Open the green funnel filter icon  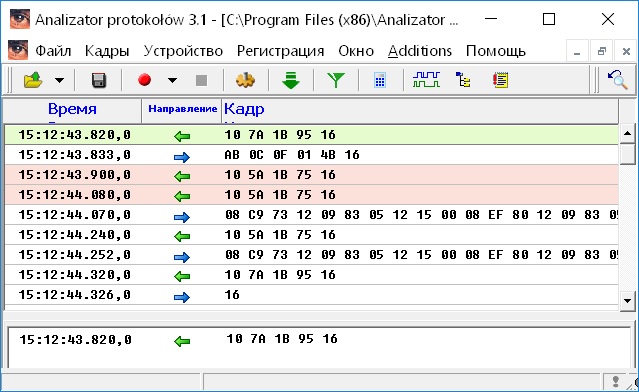click(336, 80)
